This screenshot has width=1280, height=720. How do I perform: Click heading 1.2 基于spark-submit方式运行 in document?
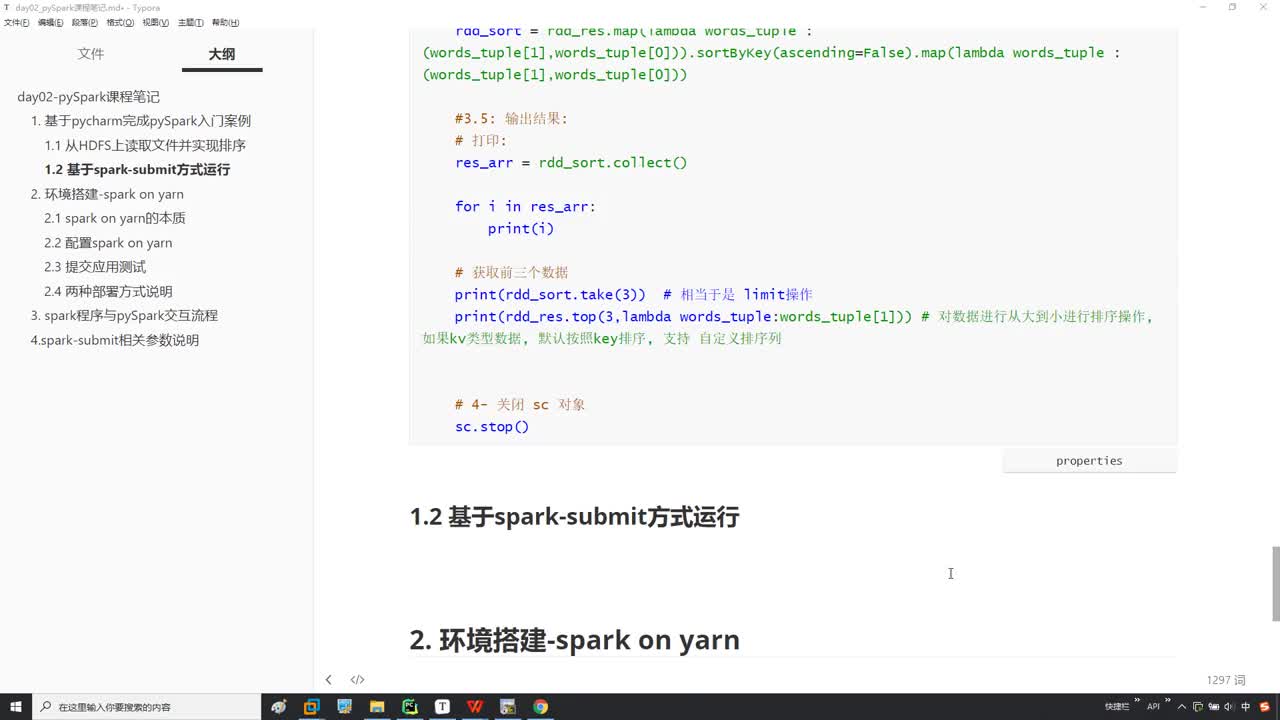click(574, 517)
